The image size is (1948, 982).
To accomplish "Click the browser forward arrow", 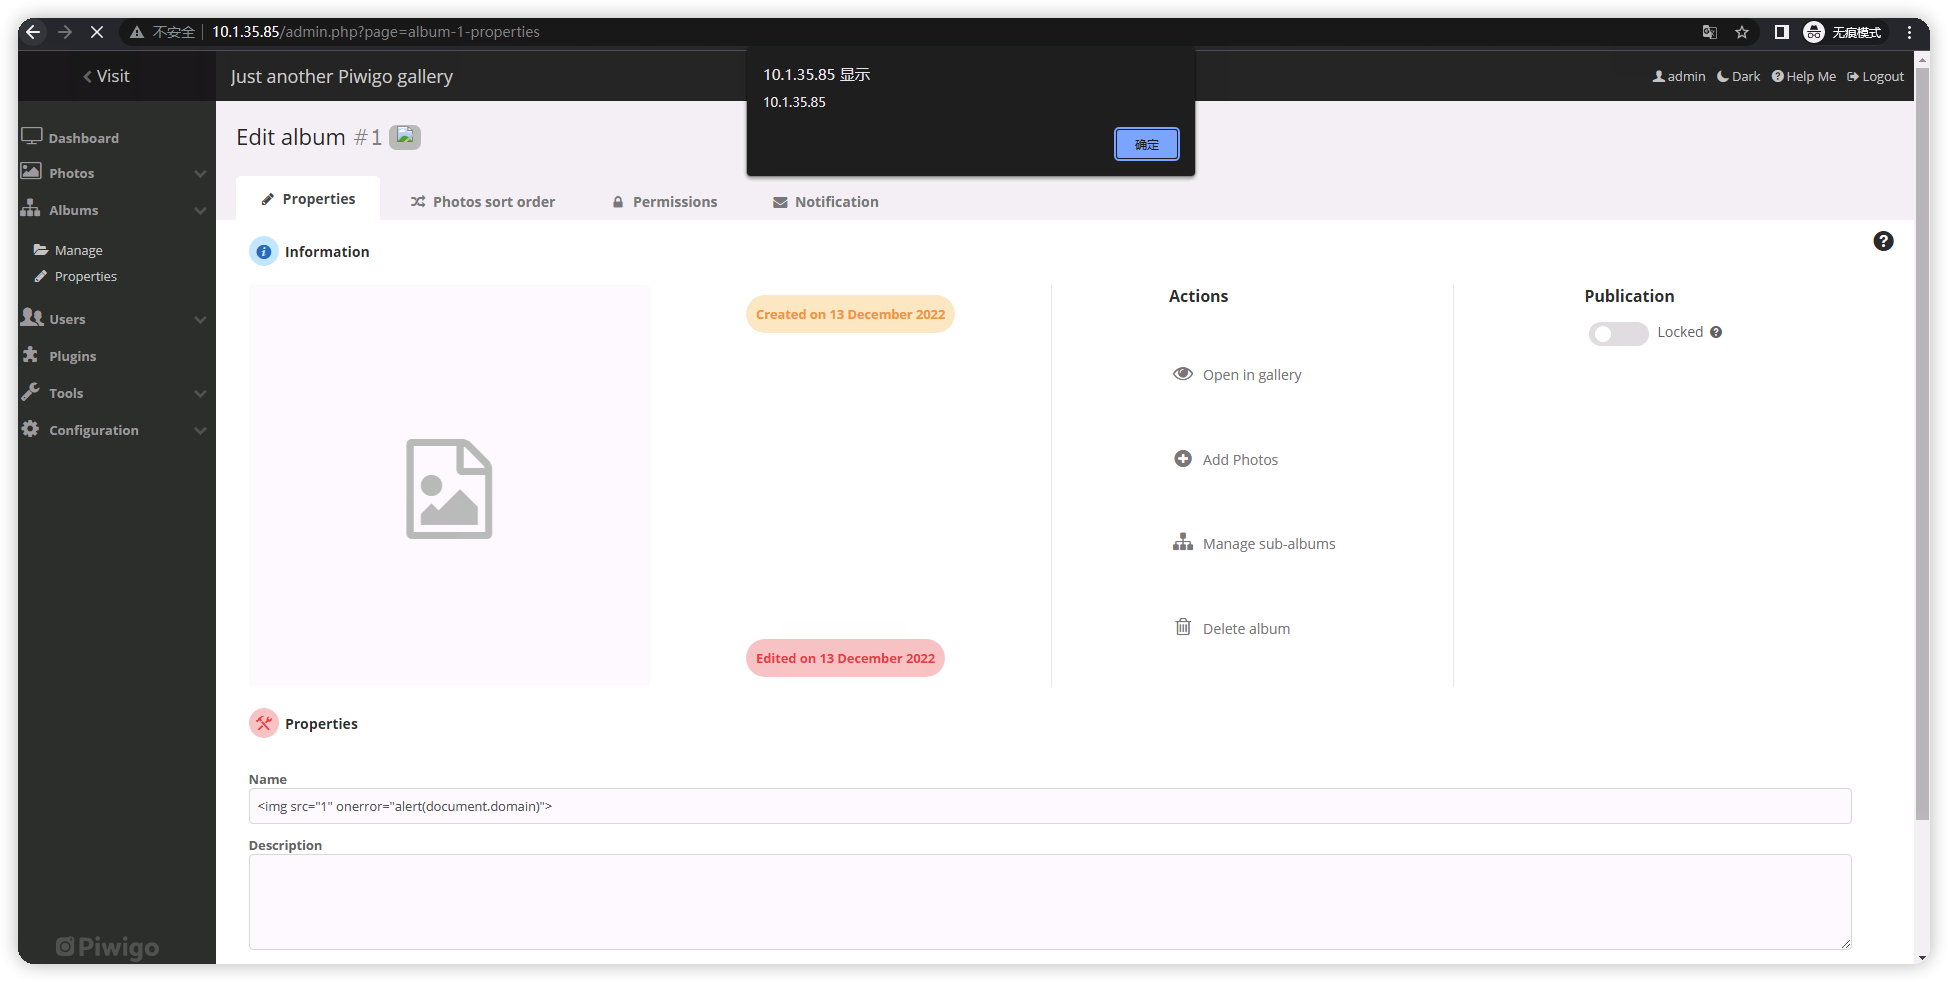I will click(x=65, y=32).
